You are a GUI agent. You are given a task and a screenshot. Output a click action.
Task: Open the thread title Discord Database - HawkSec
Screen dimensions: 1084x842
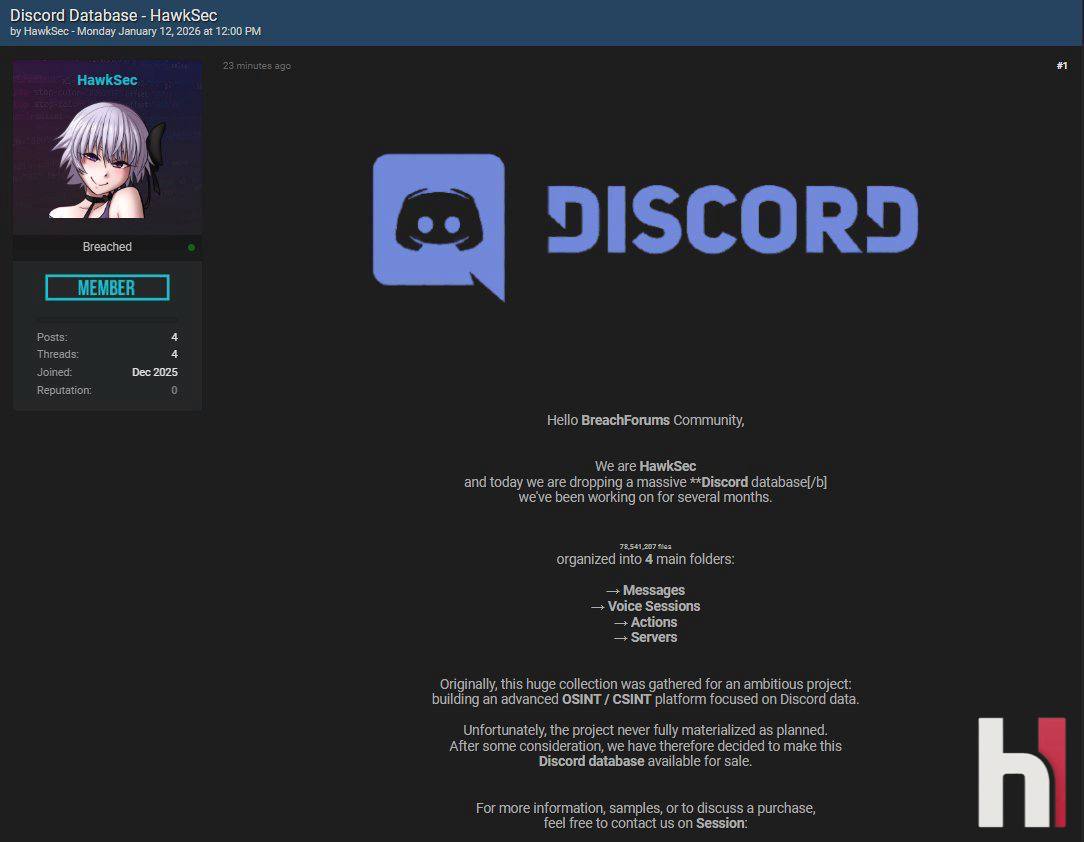112,15
